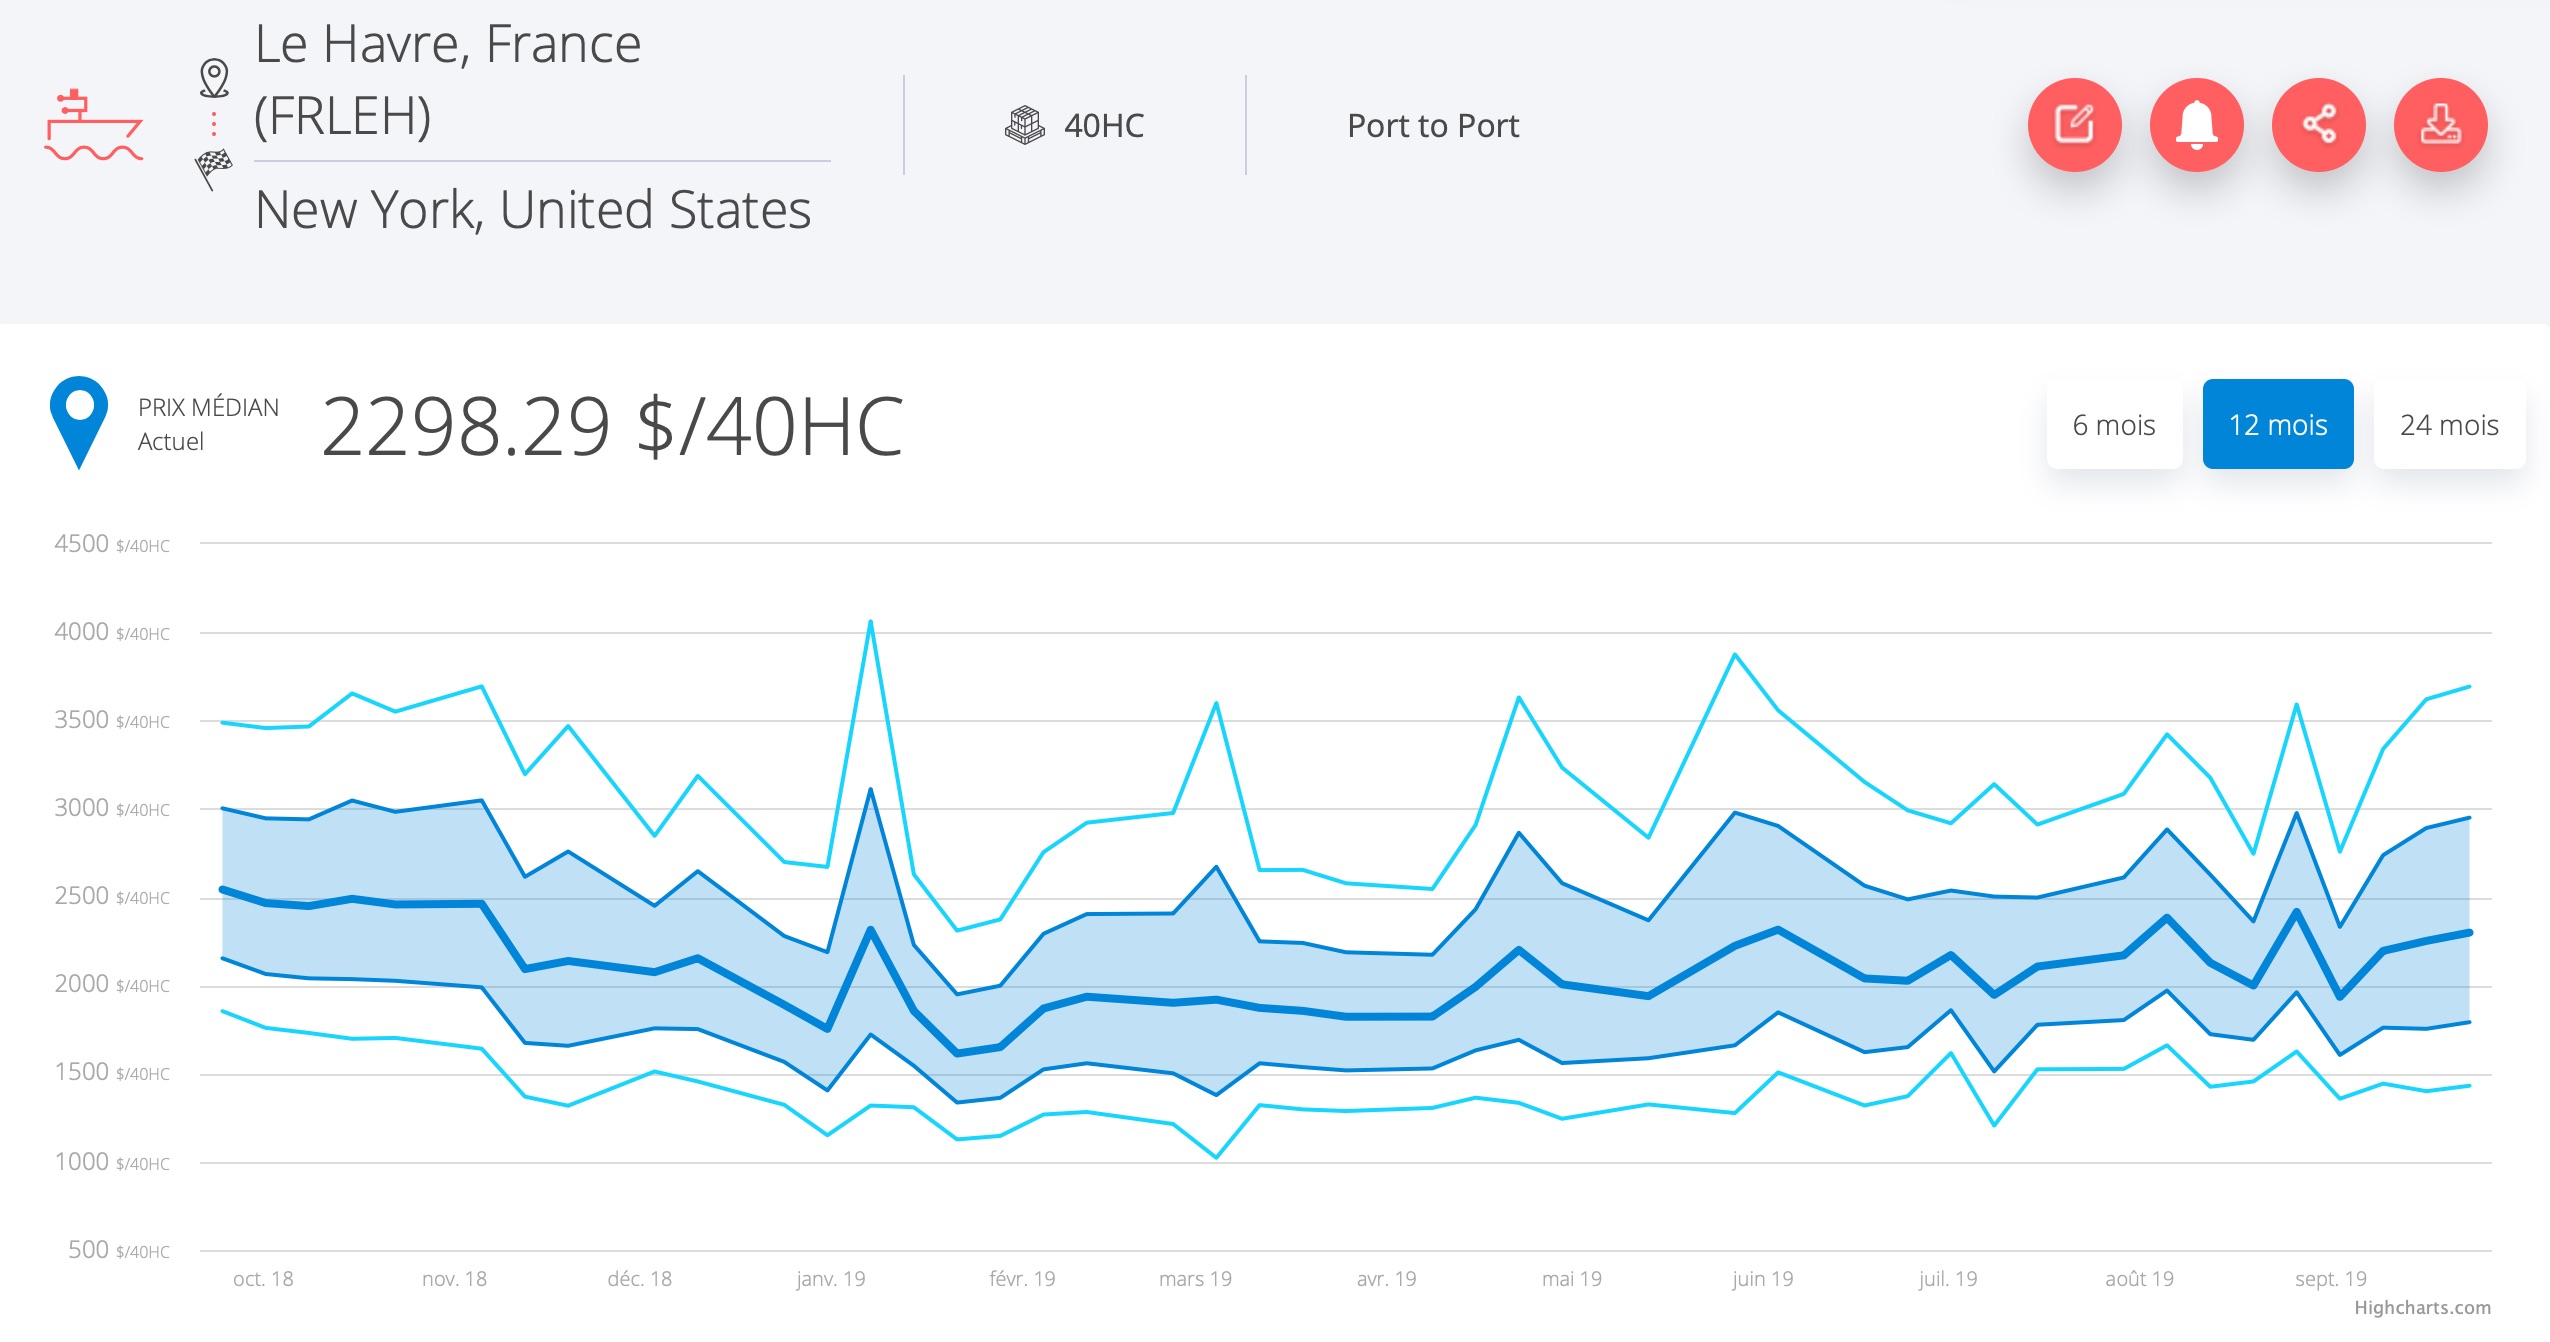Click the janv. 19 peak on top line
Screen dimensions: 2550x1342
(870, 621)
